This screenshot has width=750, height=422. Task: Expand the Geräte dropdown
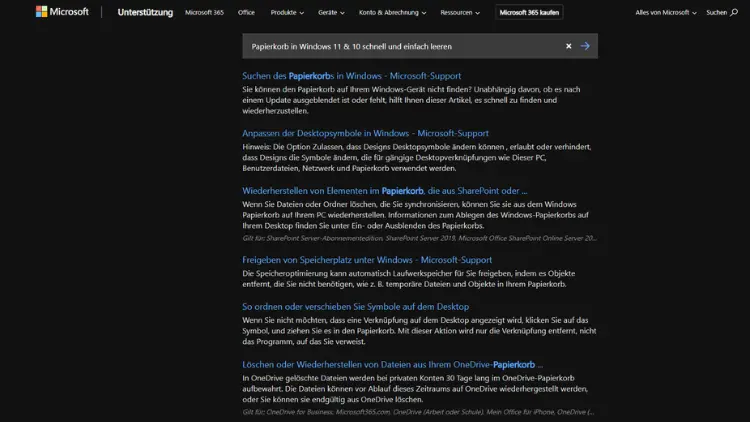tap(331, 12)
